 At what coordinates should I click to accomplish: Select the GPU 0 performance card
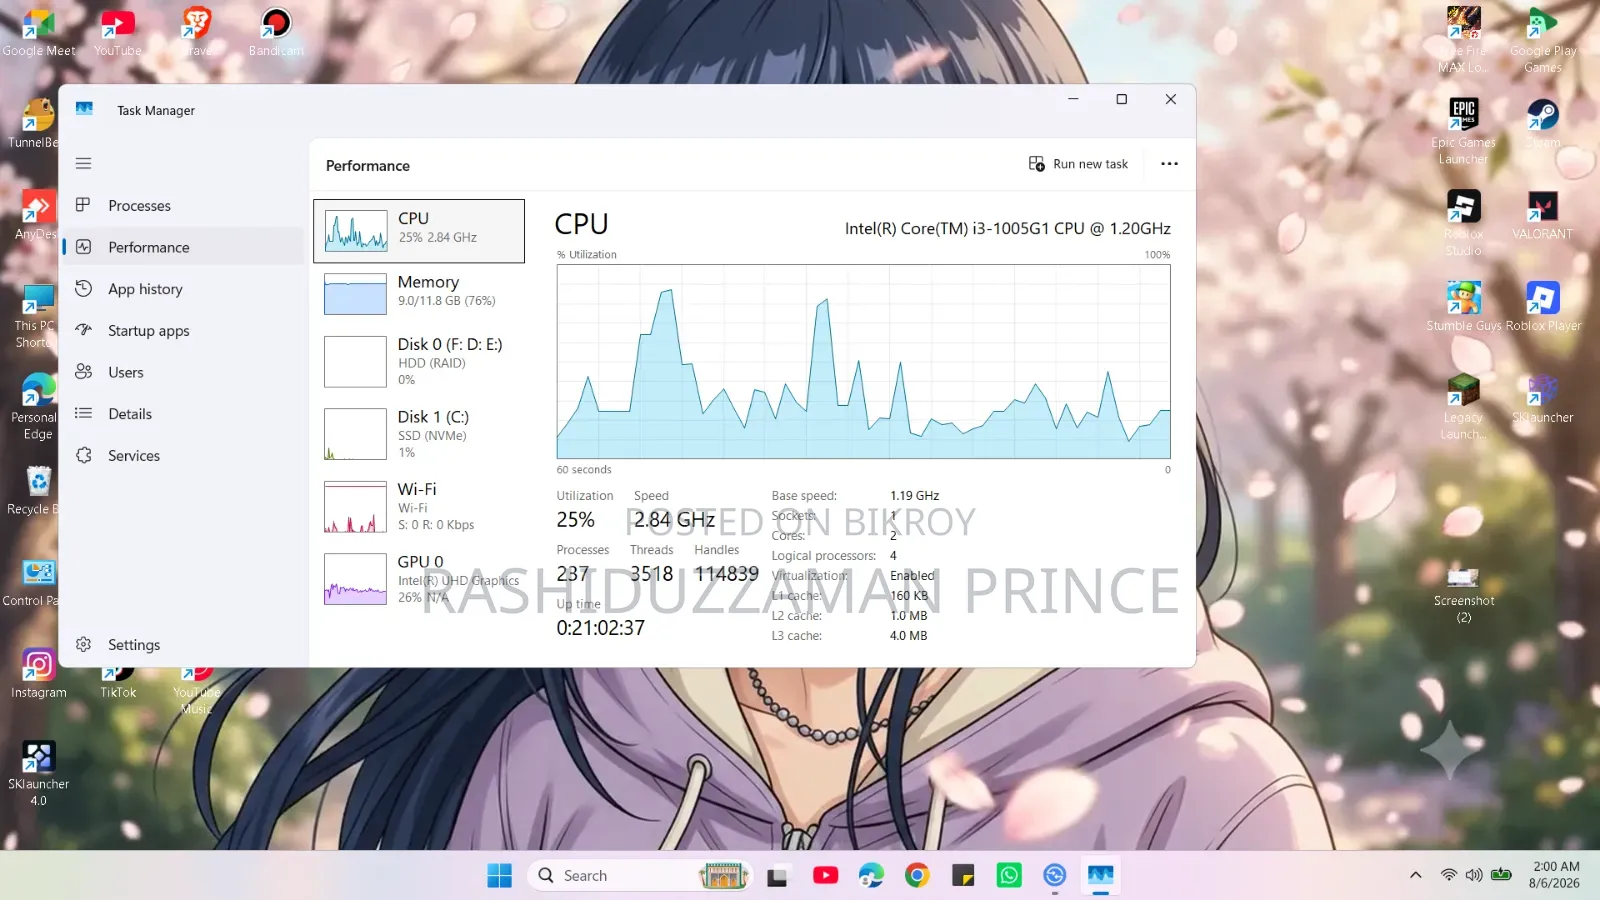(x=419, y=579)
